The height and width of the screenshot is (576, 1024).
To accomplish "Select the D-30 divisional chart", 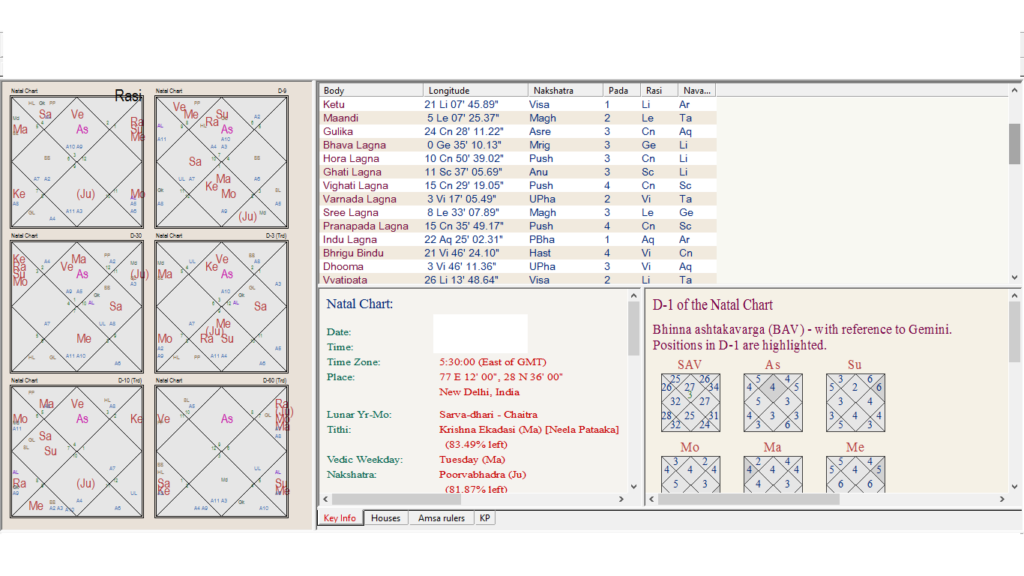I will click(77, 307).
